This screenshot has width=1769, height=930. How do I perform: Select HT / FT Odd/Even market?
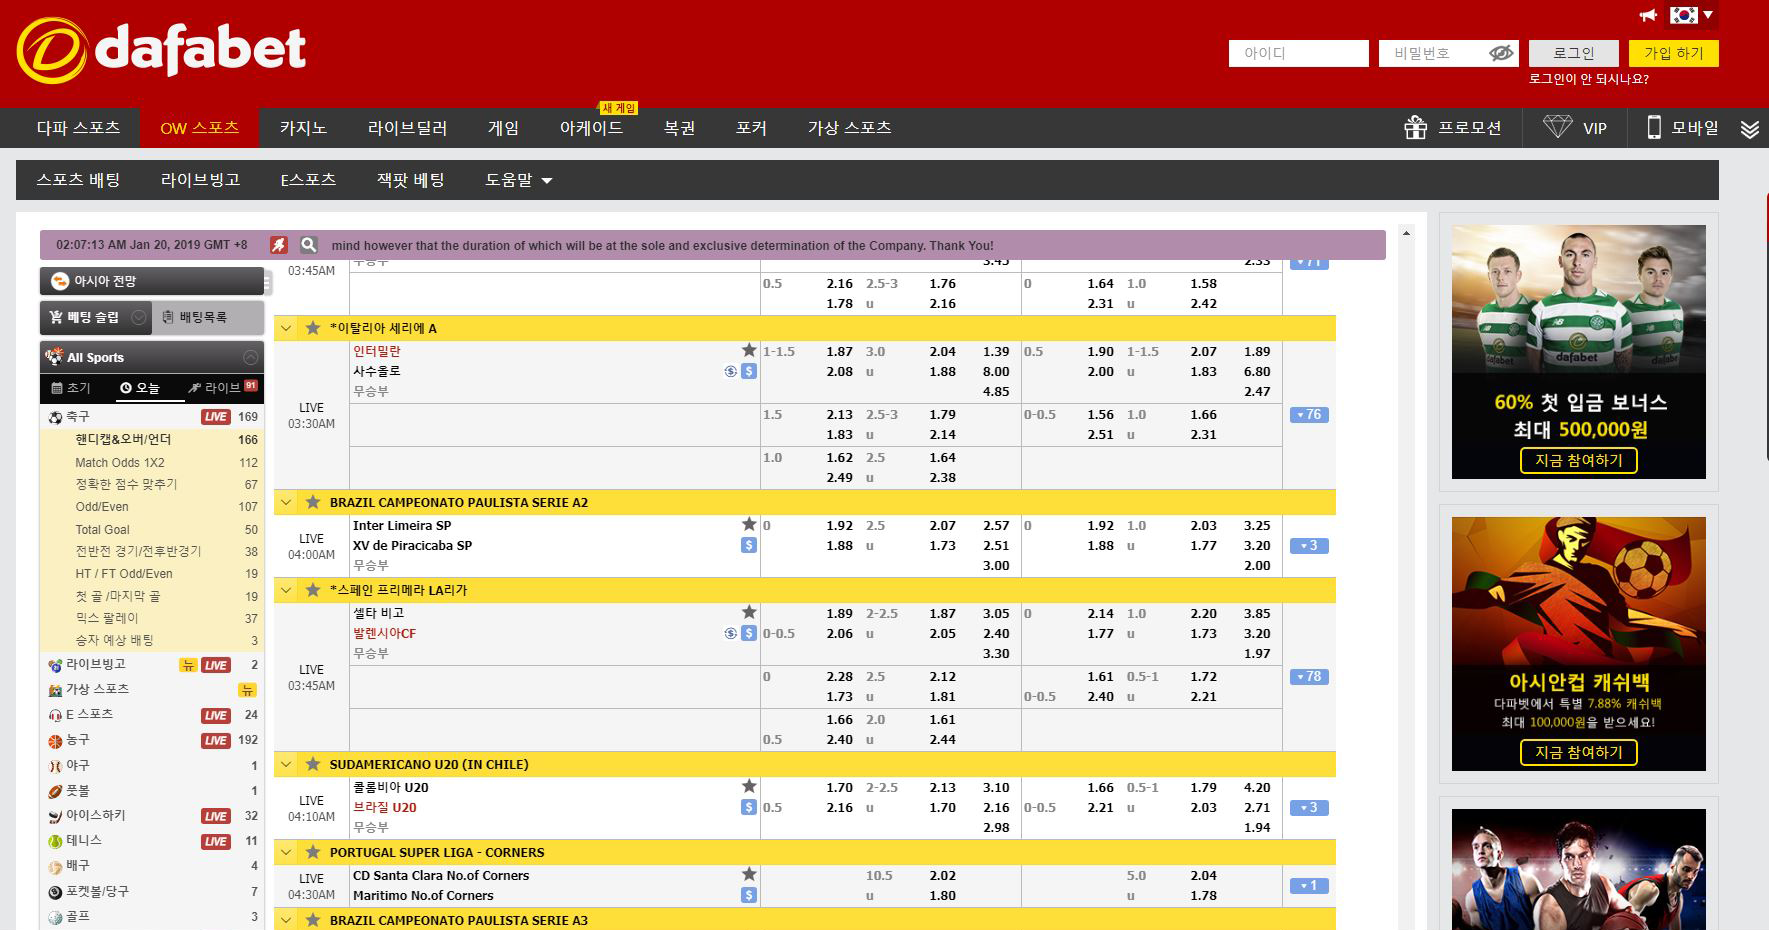[x=124, y=574]
